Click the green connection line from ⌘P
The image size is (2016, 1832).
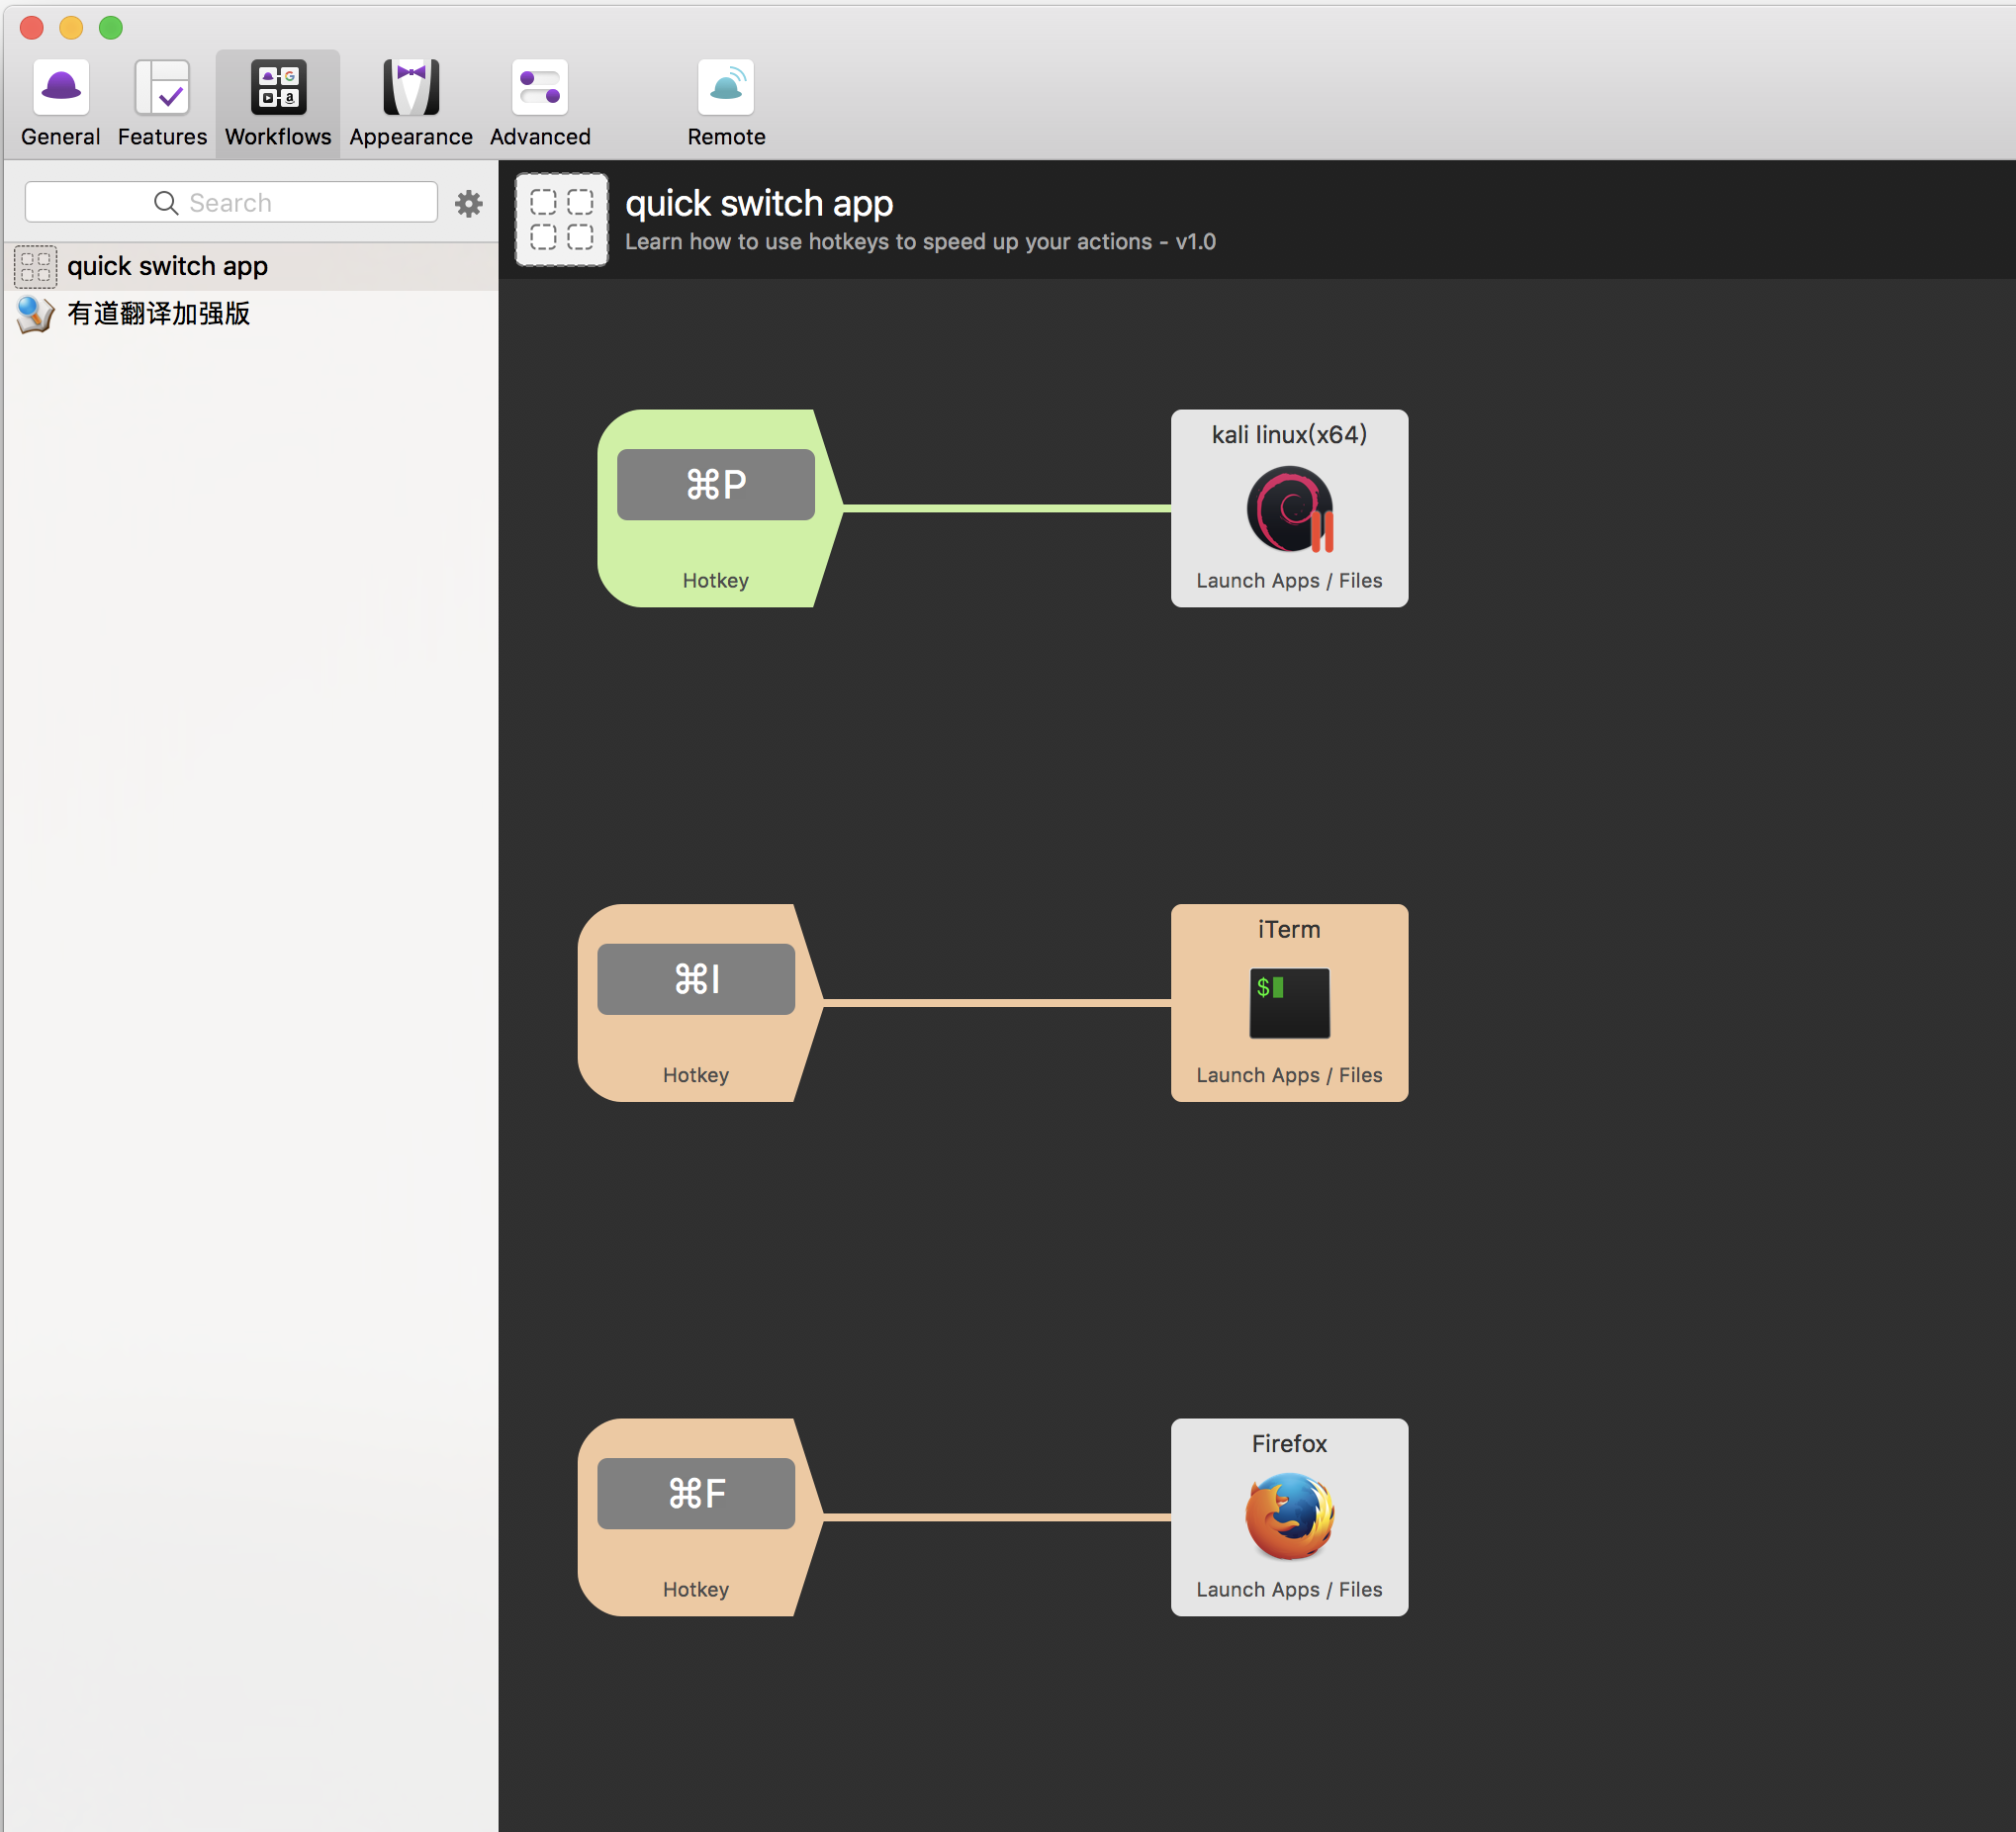coord(1005,509)
